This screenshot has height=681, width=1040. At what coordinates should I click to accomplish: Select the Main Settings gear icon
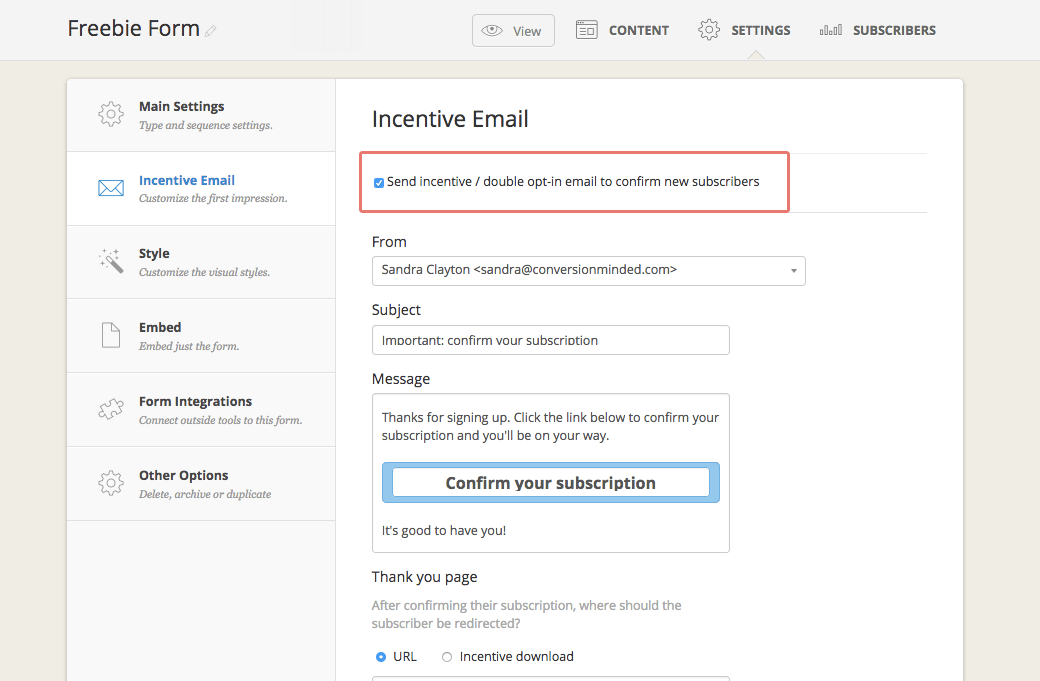(x=111, y=114)
